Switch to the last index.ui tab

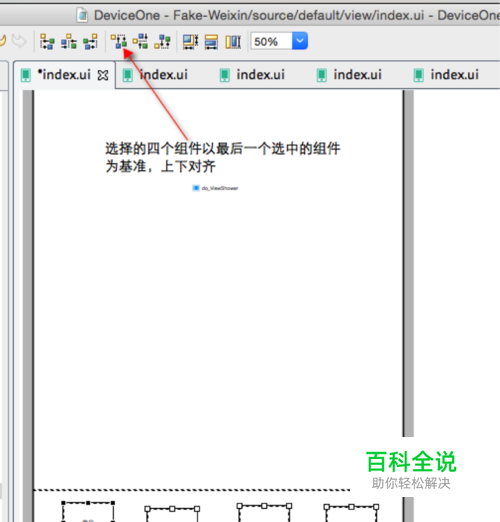[446, 75]
